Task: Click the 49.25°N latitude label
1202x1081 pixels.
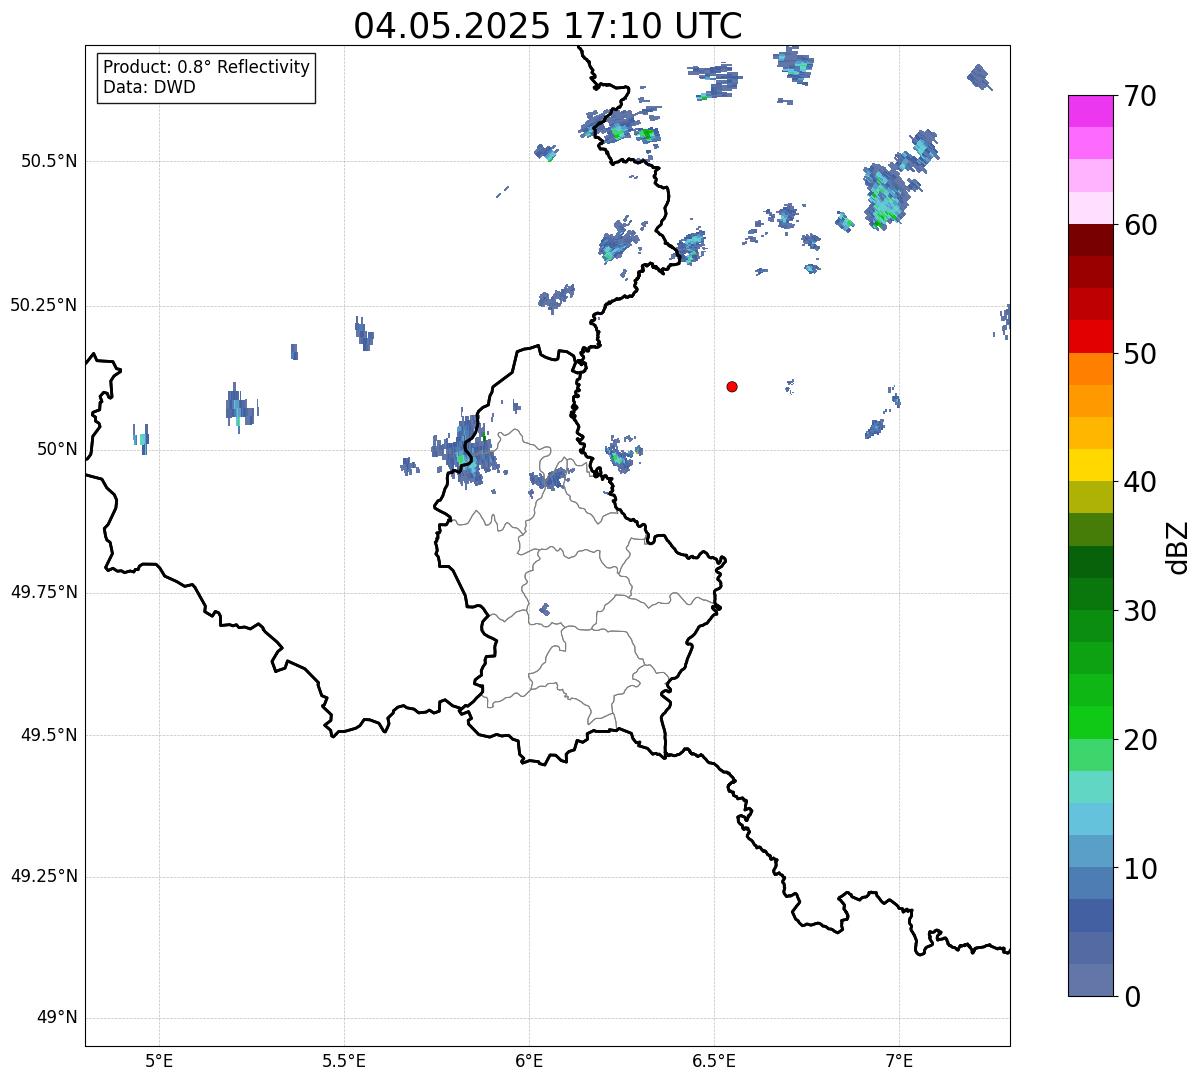Action: (x=44, y=876)
